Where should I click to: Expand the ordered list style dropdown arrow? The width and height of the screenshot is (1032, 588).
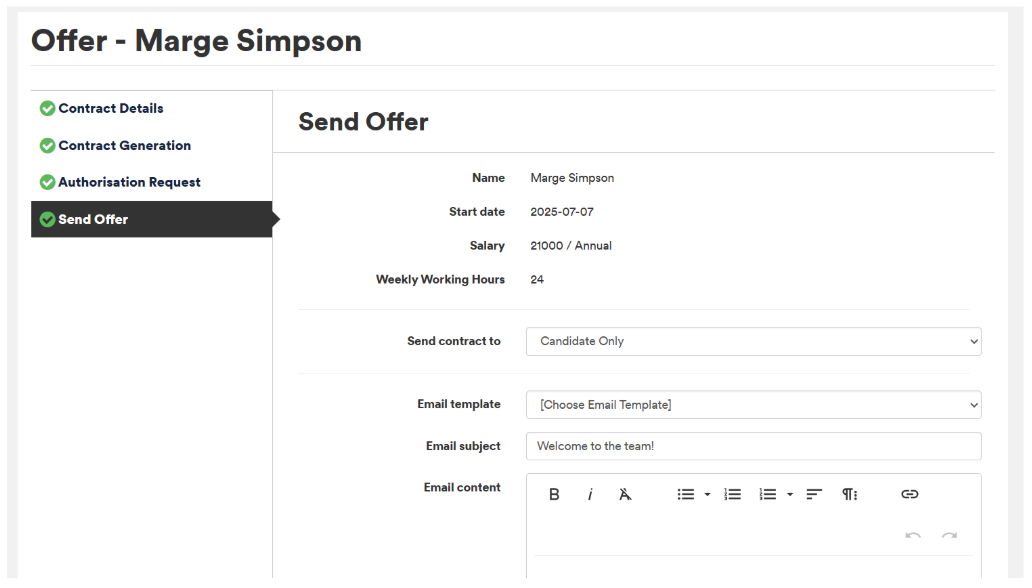pyautogui.click(x=790, y=494)
